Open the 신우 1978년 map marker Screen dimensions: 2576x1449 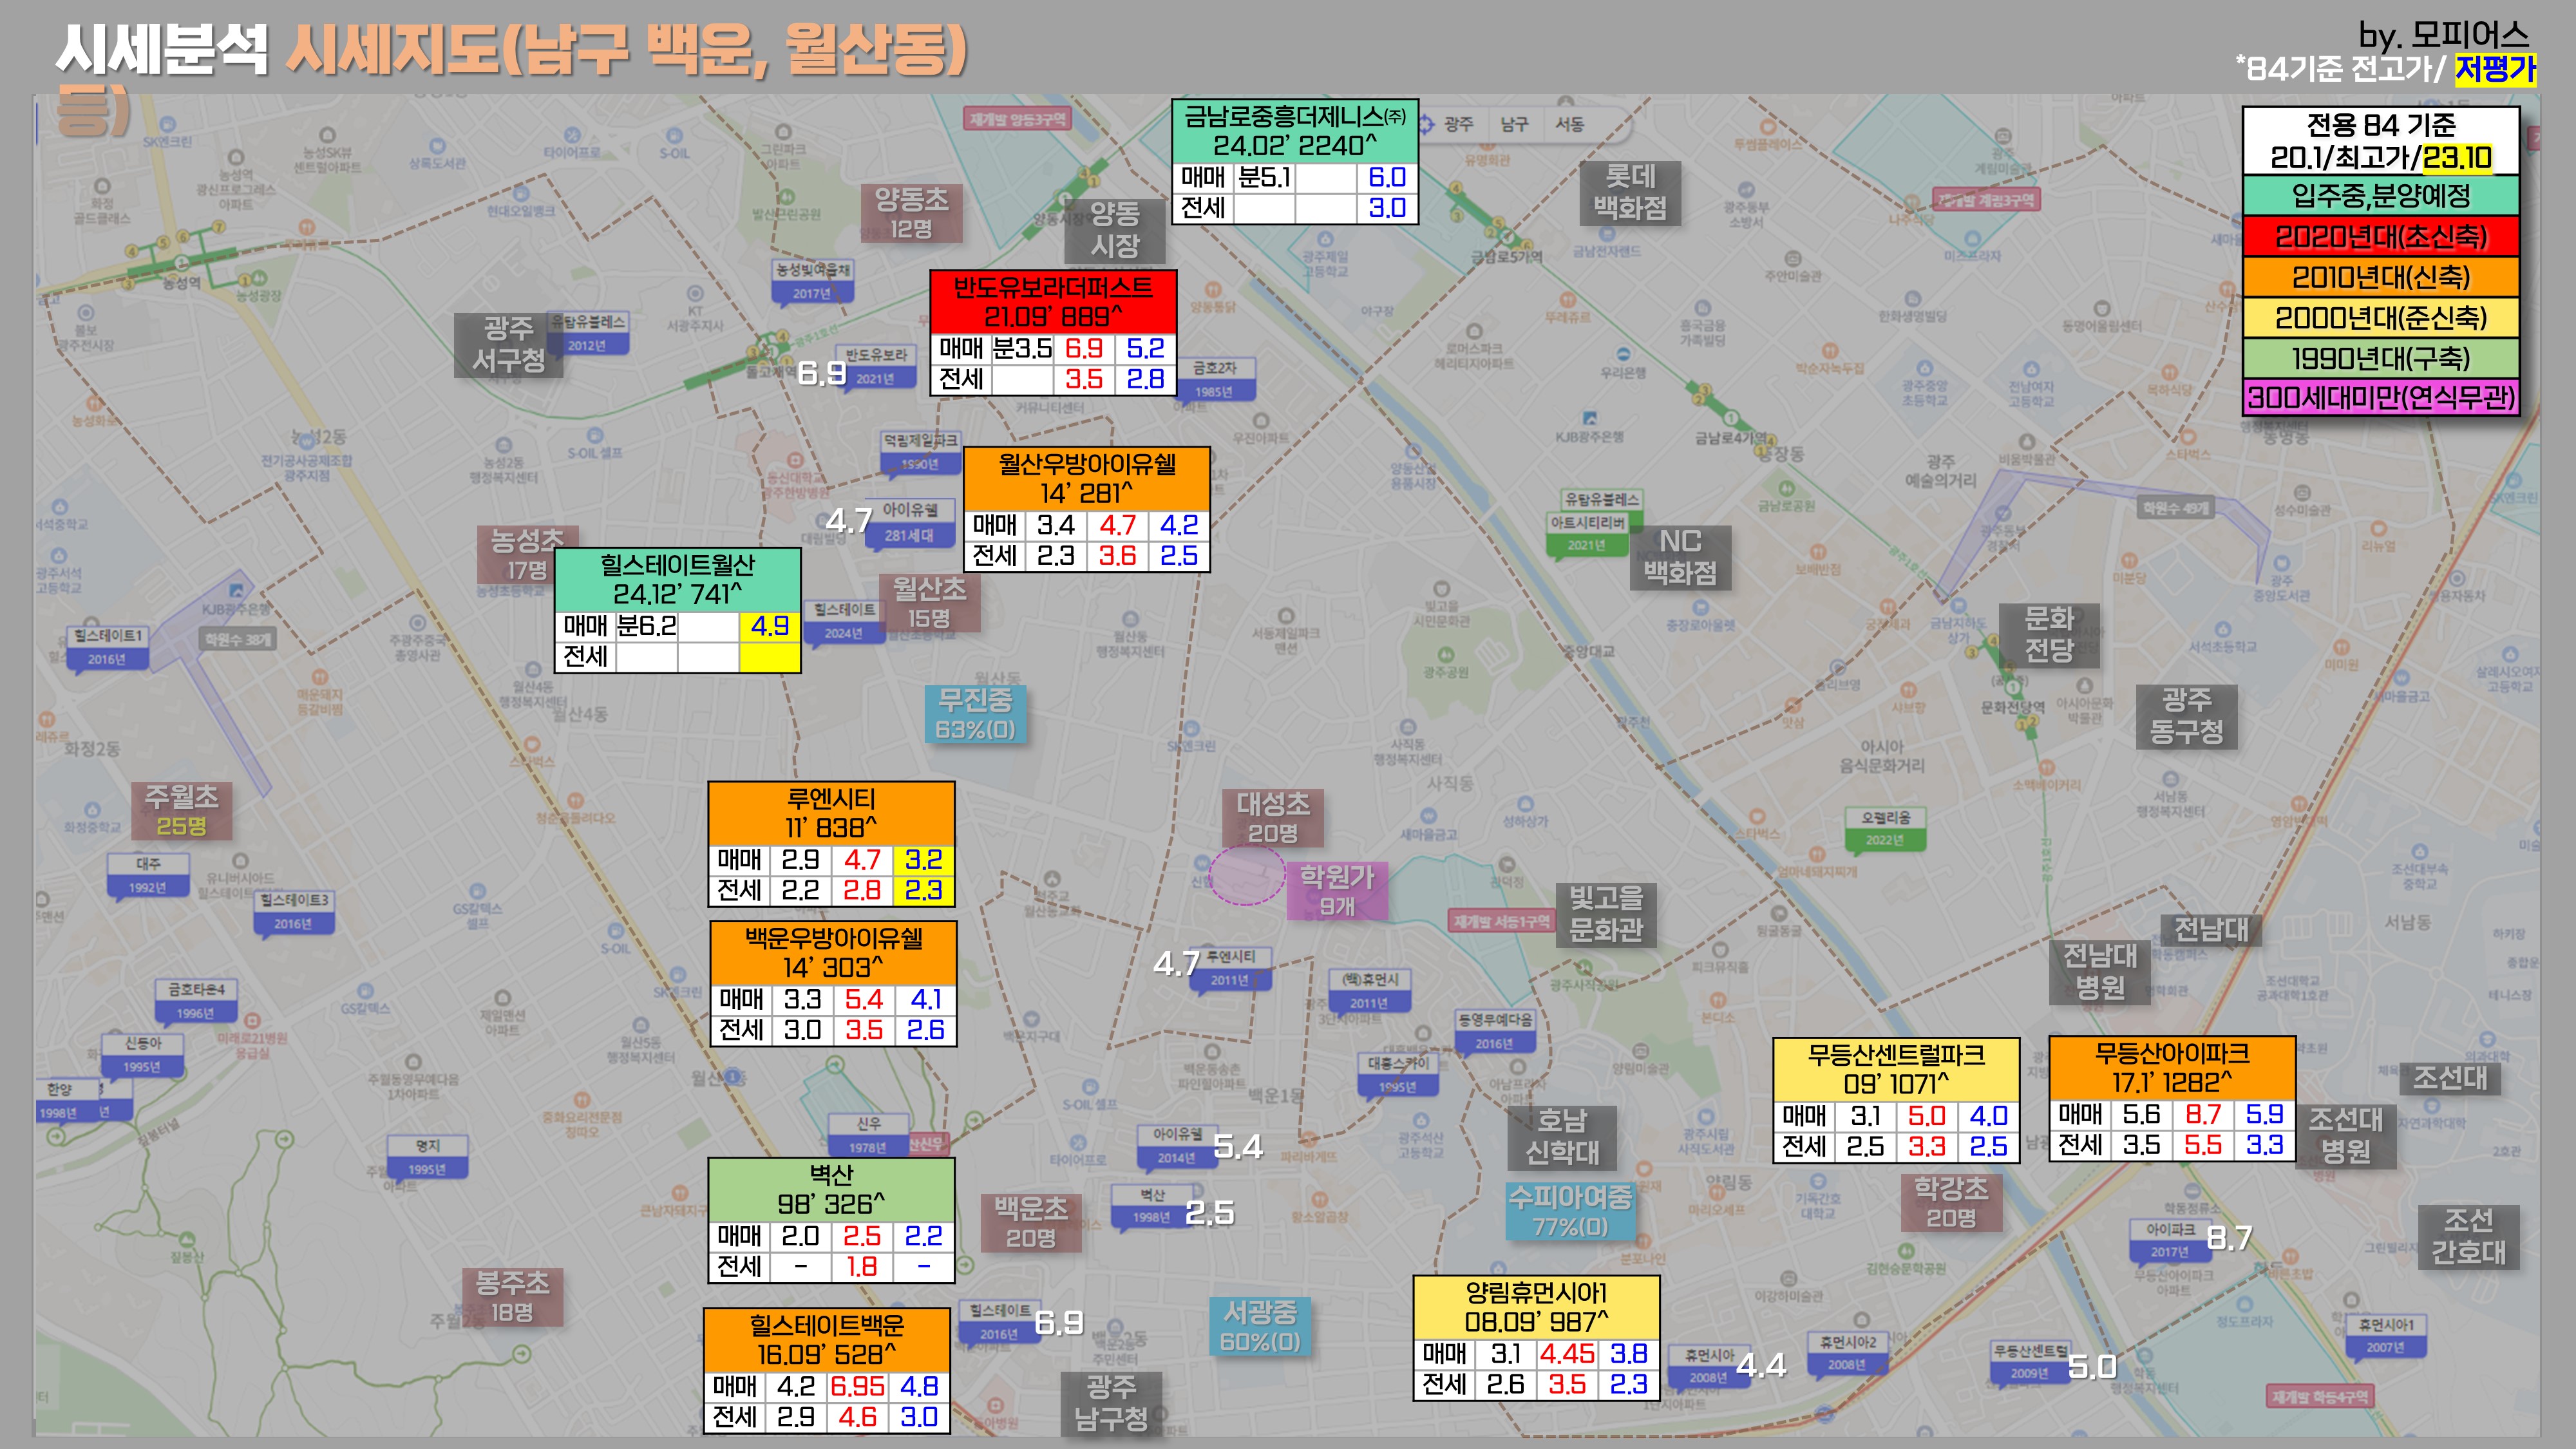pos(868,1135)
